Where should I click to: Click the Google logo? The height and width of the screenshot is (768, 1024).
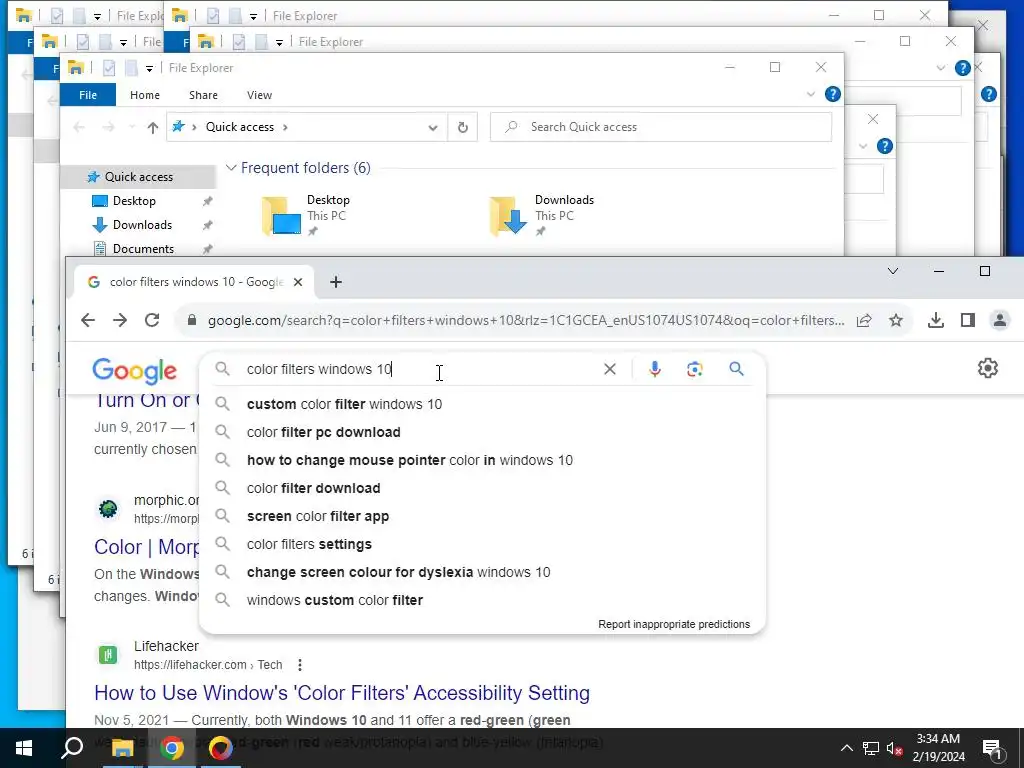click(x=135, y=370)
